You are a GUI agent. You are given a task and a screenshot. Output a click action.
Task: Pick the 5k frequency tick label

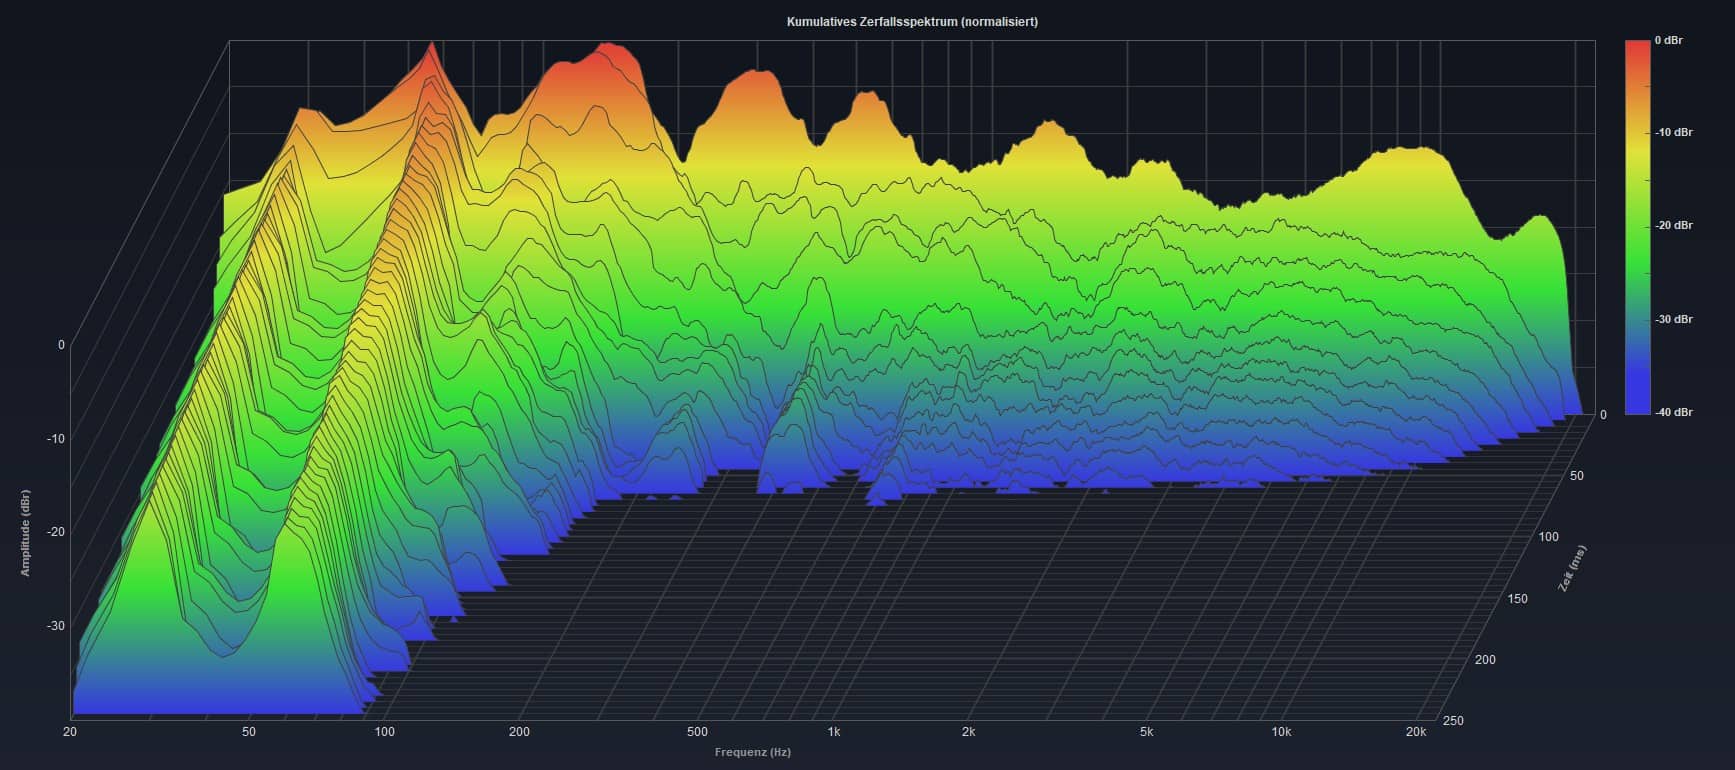pyautogui.click(x=1146, y=732)
